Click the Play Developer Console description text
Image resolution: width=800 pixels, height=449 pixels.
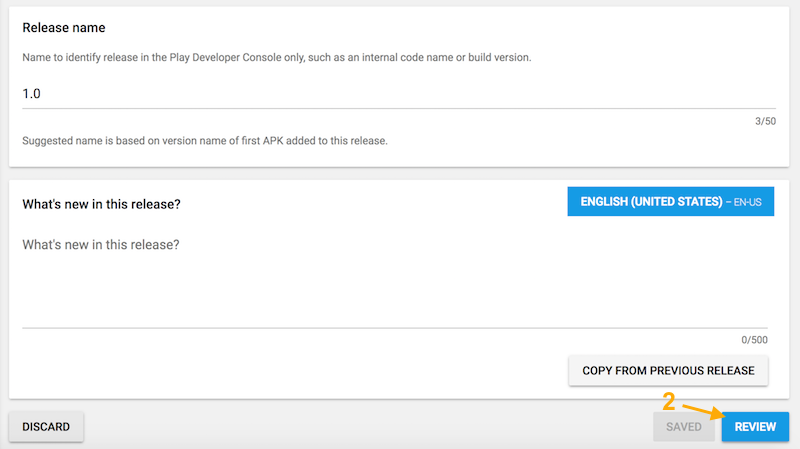coord(277,58)
